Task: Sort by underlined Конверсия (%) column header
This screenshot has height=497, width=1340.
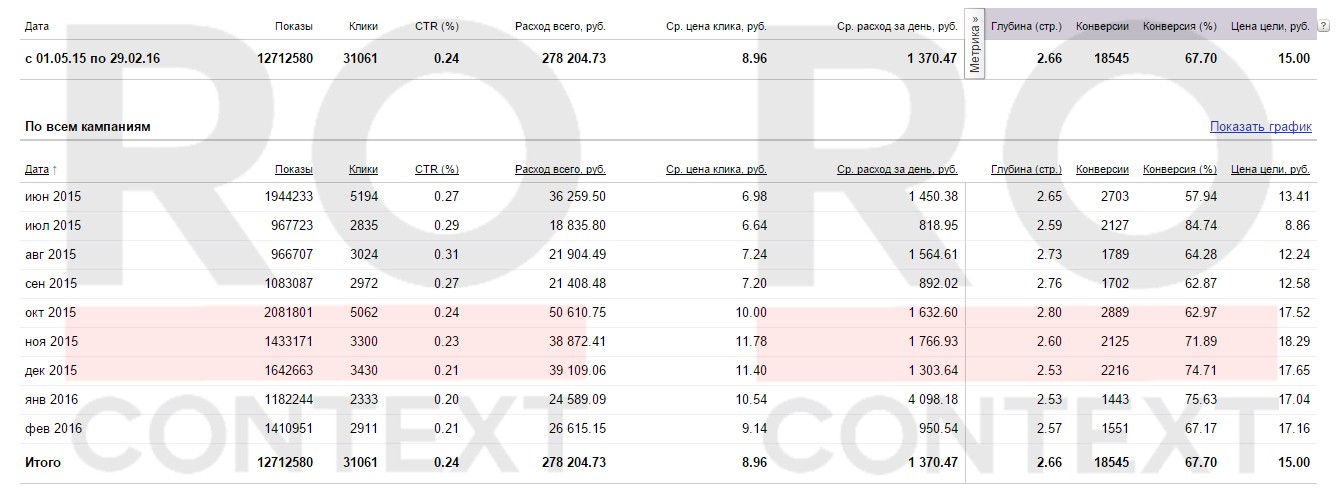Action: pos(1179,170)
